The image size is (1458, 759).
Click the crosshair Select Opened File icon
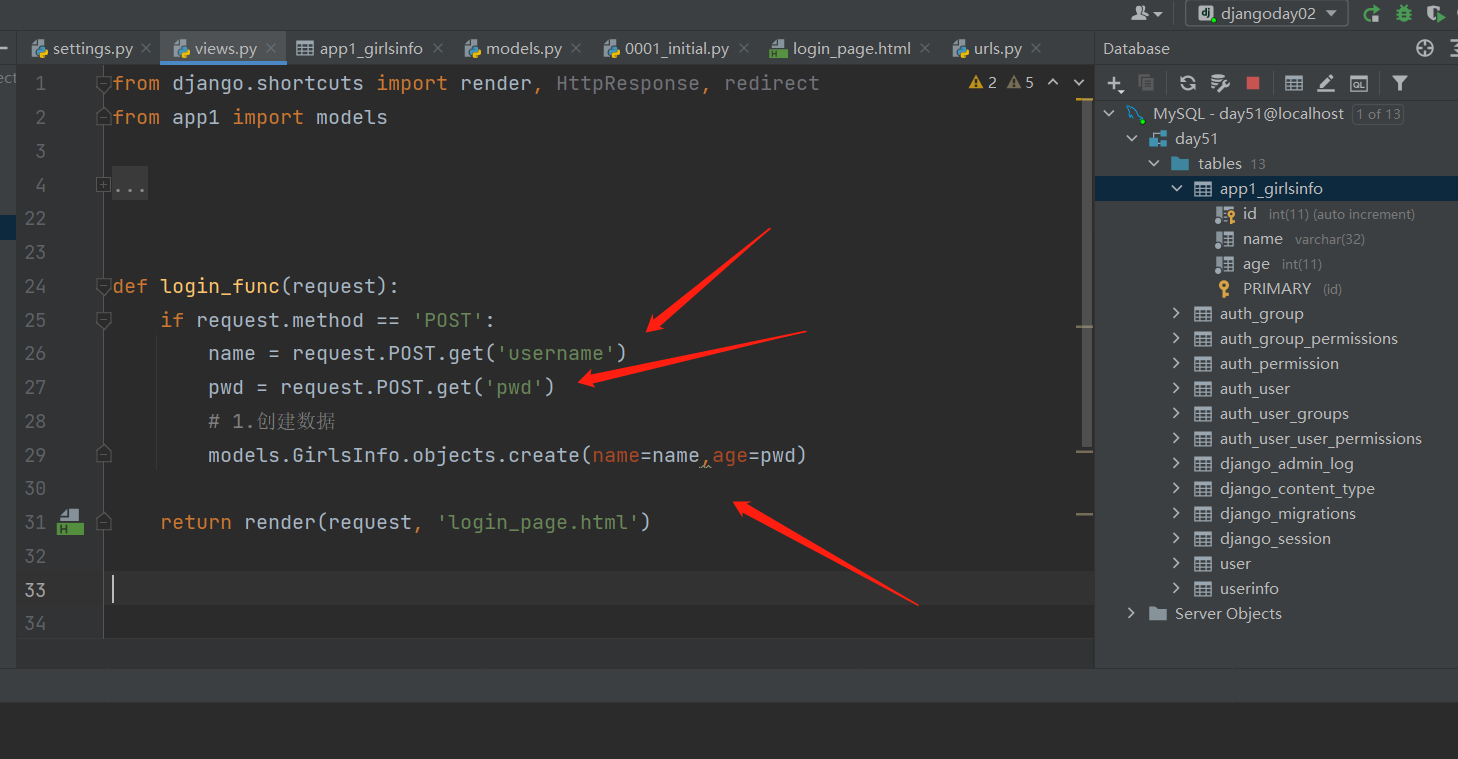1425,48
